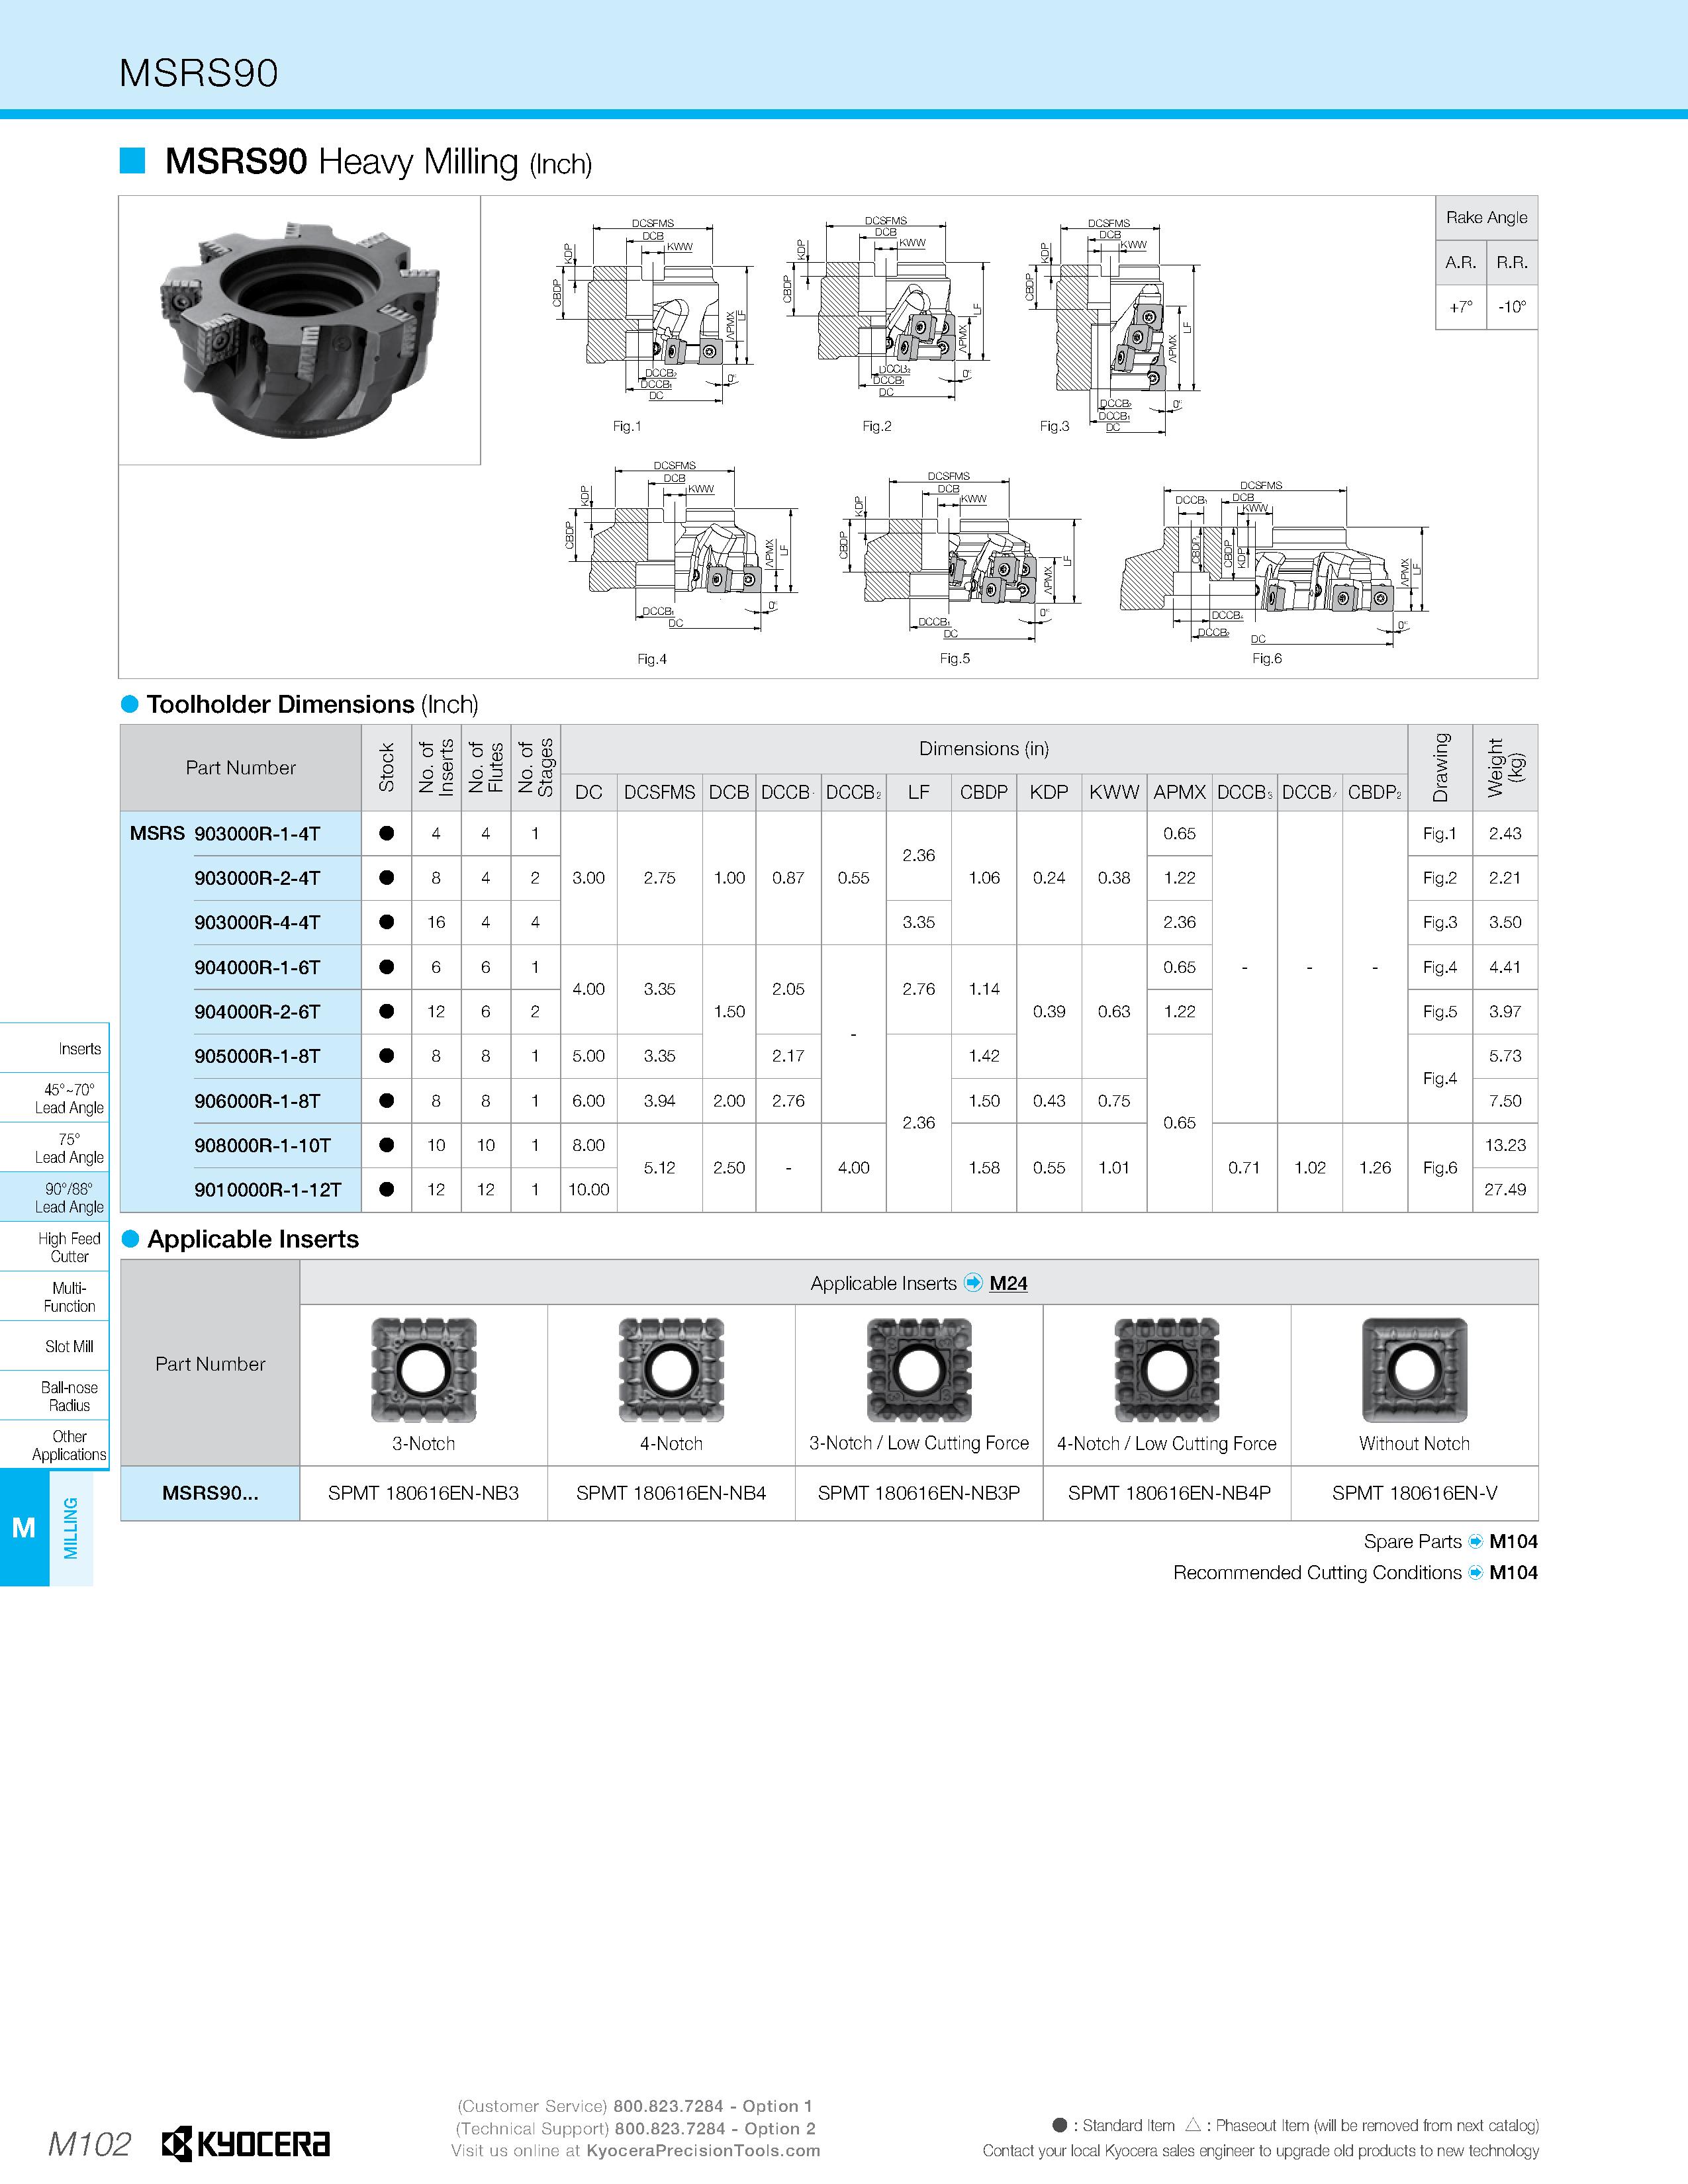Click the Phaseout Item triangle legend symbol

pyautogui.click(x=1193, y=2124)
